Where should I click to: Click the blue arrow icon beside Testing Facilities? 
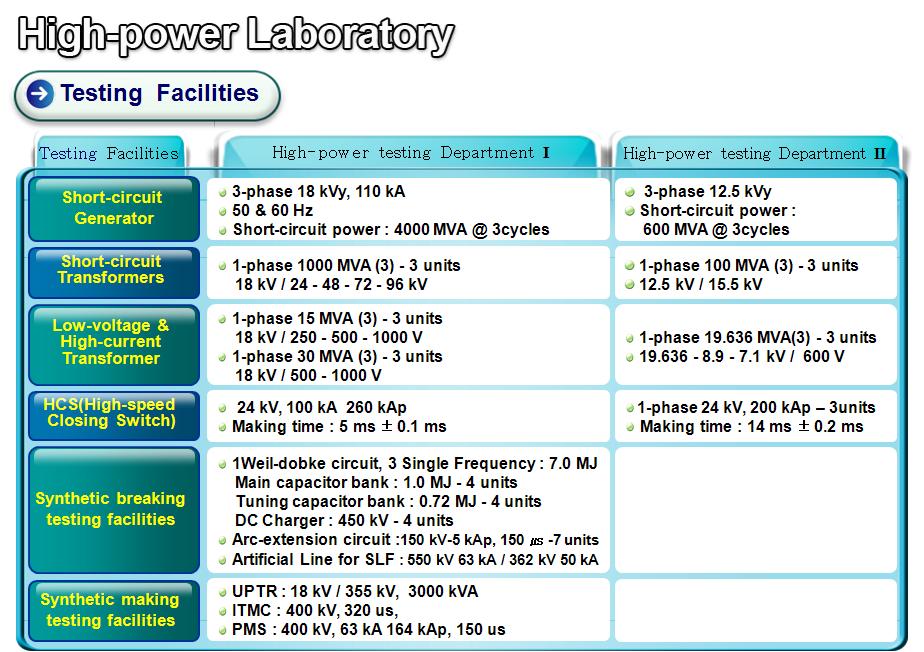(40, 94)
